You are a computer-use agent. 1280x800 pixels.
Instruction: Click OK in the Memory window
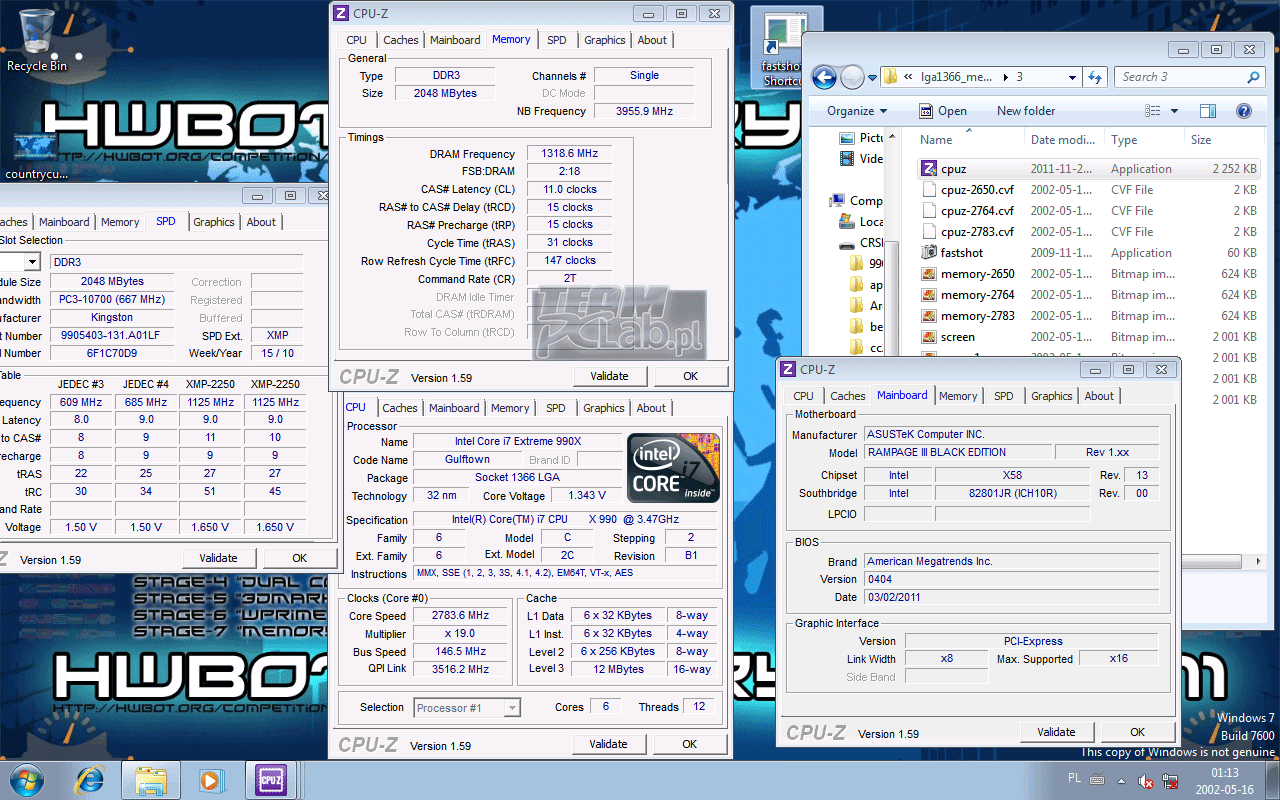click(x=690, y=376)
